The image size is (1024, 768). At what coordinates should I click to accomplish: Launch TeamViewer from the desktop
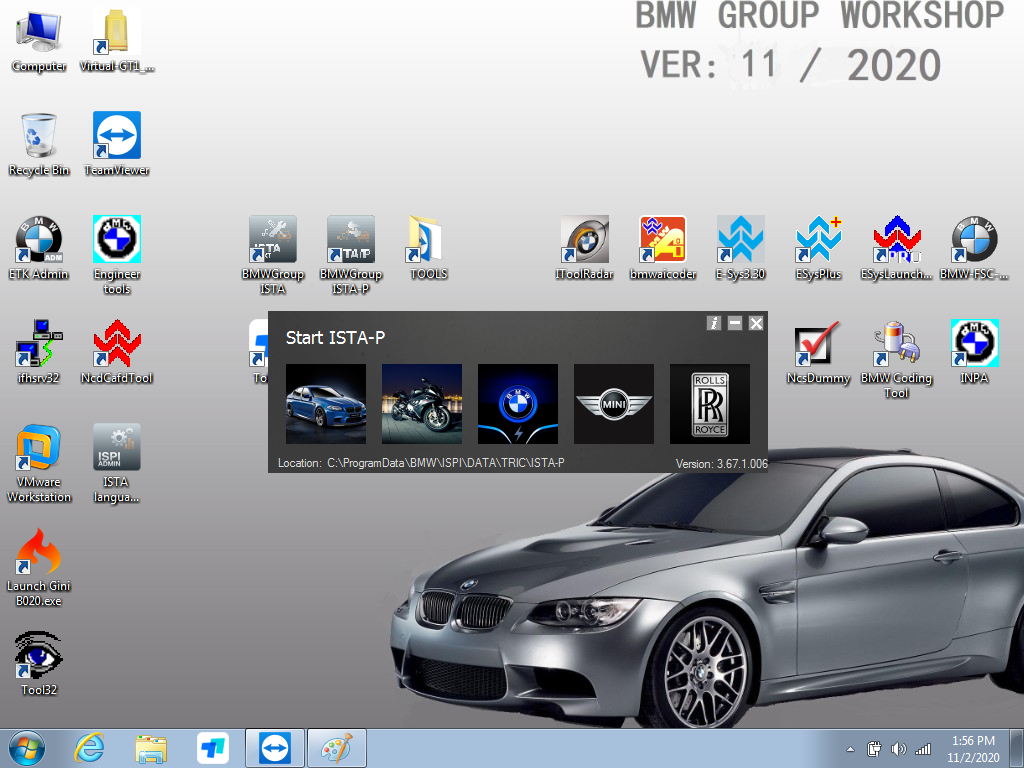click(x=117, y=144)
